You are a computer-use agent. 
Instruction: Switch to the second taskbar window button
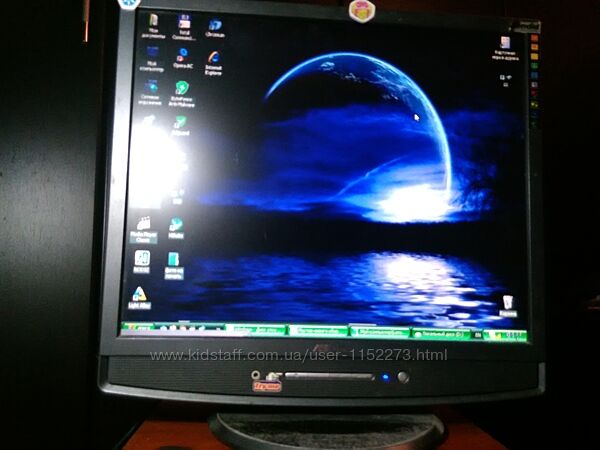pos(318,330)
